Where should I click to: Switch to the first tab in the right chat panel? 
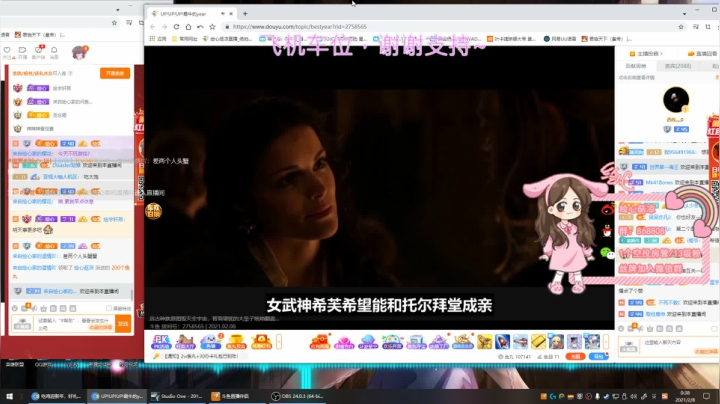pyautogui.click(x=636, y=66)
